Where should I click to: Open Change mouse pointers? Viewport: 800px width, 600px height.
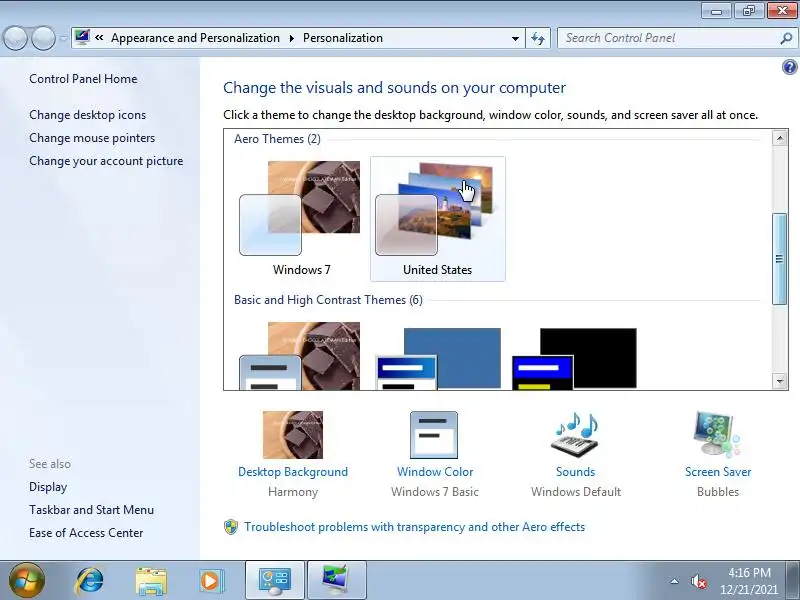pyautogui.click(x=92, y=138)
